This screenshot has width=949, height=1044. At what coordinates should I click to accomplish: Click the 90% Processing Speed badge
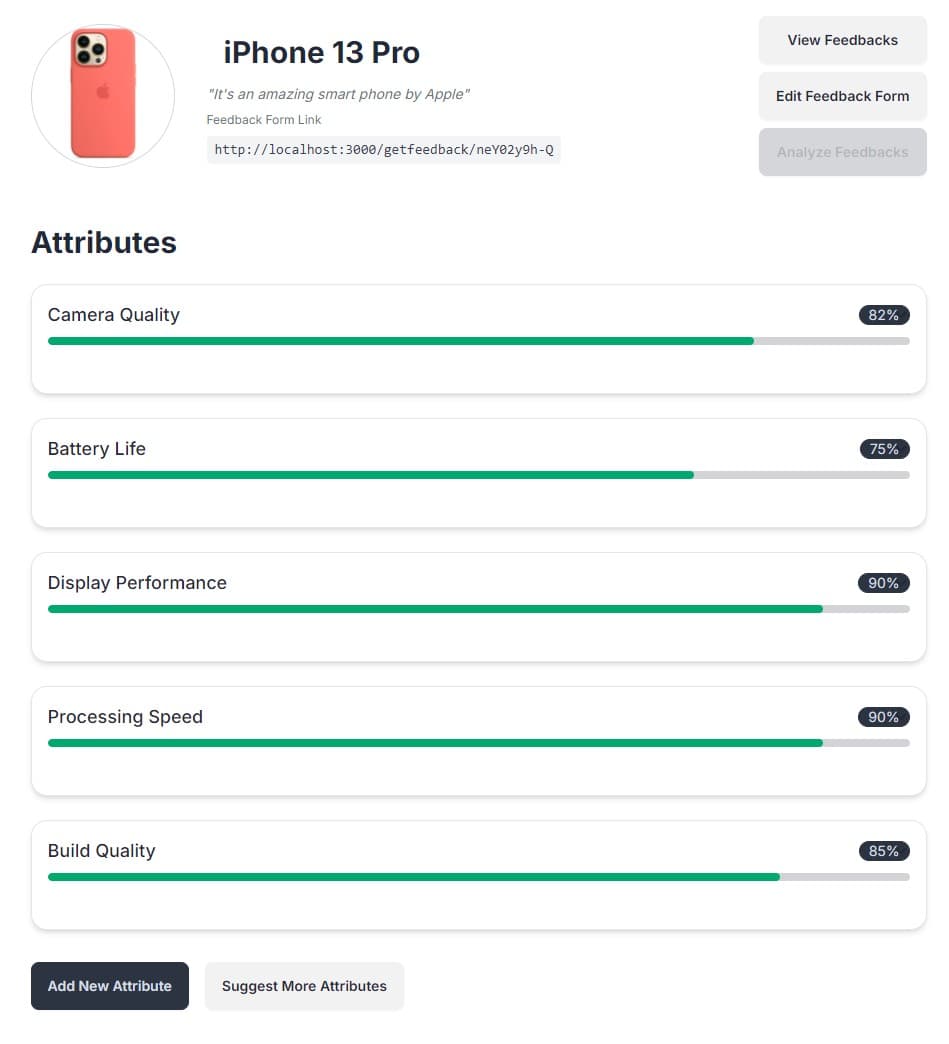tap(884, 716)
